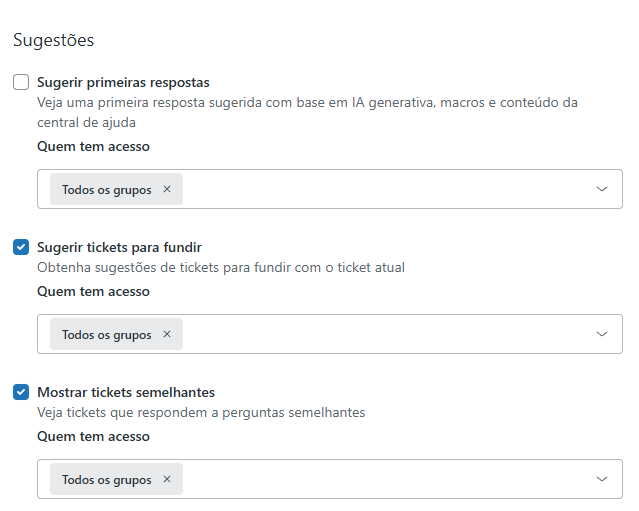Click the 'Mostrar tickets semelhantes' label text
The width and height of the screenshot is (639, 511).
(x=126, y=392)
